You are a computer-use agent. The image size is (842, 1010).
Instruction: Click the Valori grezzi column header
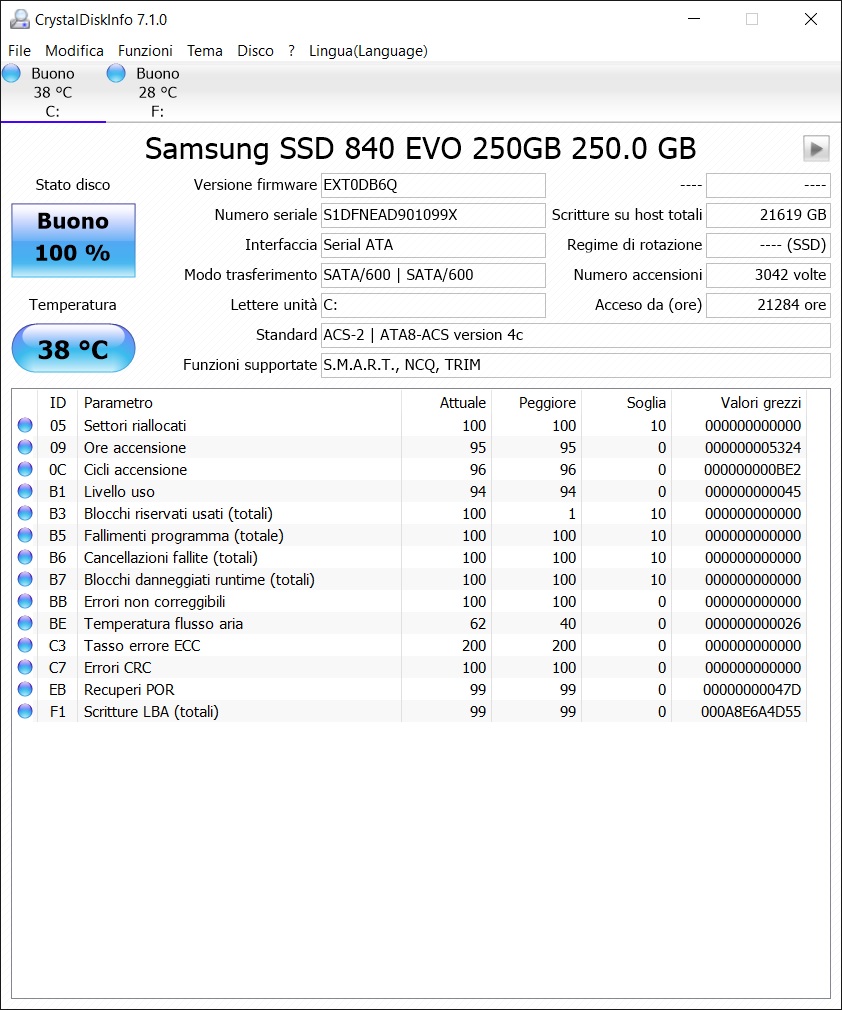[739, 403]
